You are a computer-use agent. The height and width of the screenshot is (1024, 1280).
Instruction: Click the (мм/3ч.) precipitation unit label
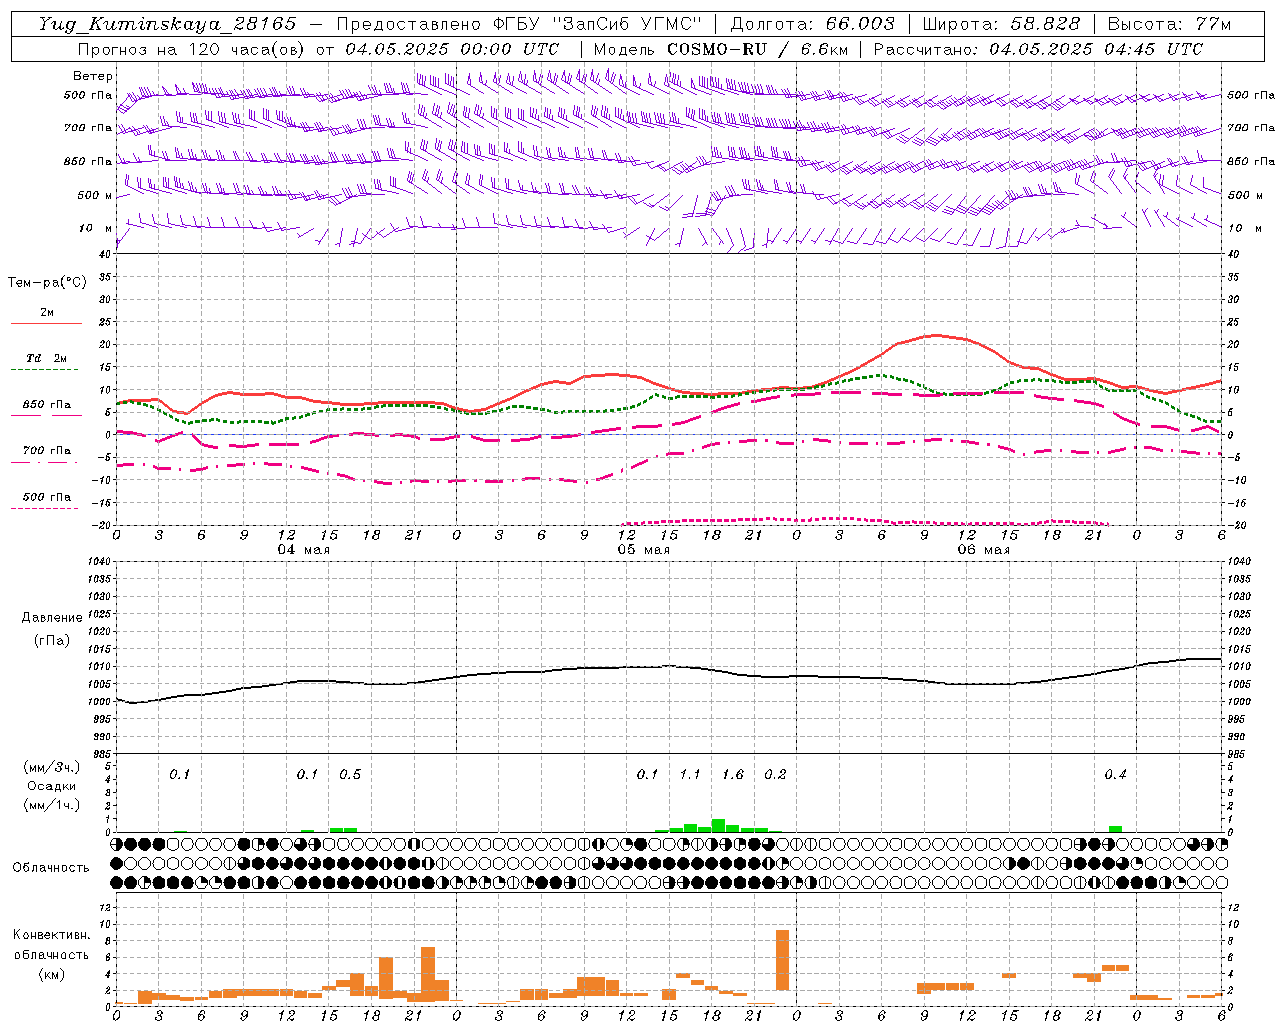[52, 767]
